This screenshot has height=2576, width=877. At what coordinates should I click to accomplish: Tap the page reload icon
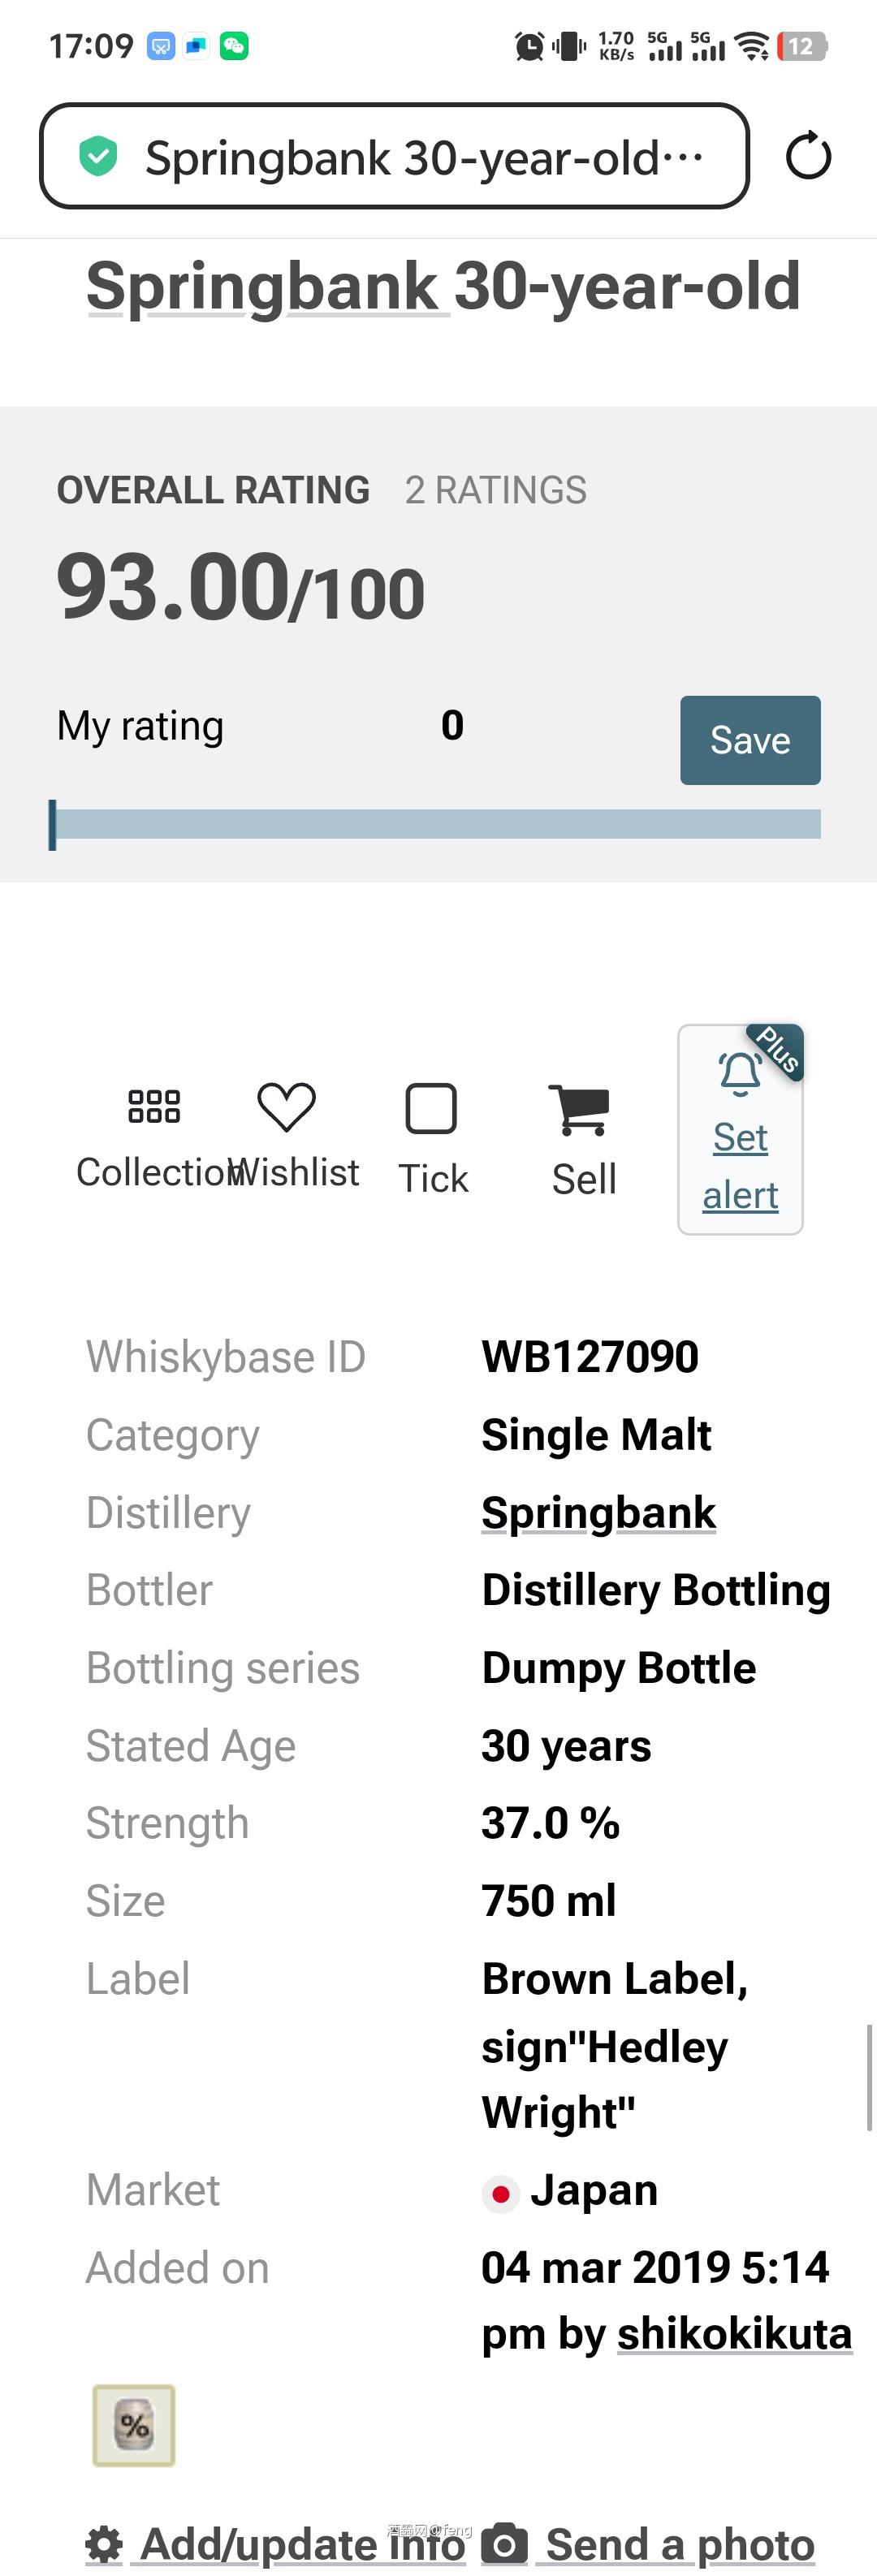point(808,156)
